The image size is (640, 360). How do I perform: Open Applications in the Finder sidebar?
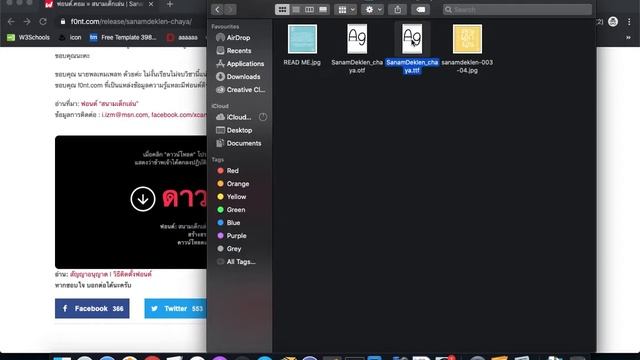point(241,64)
